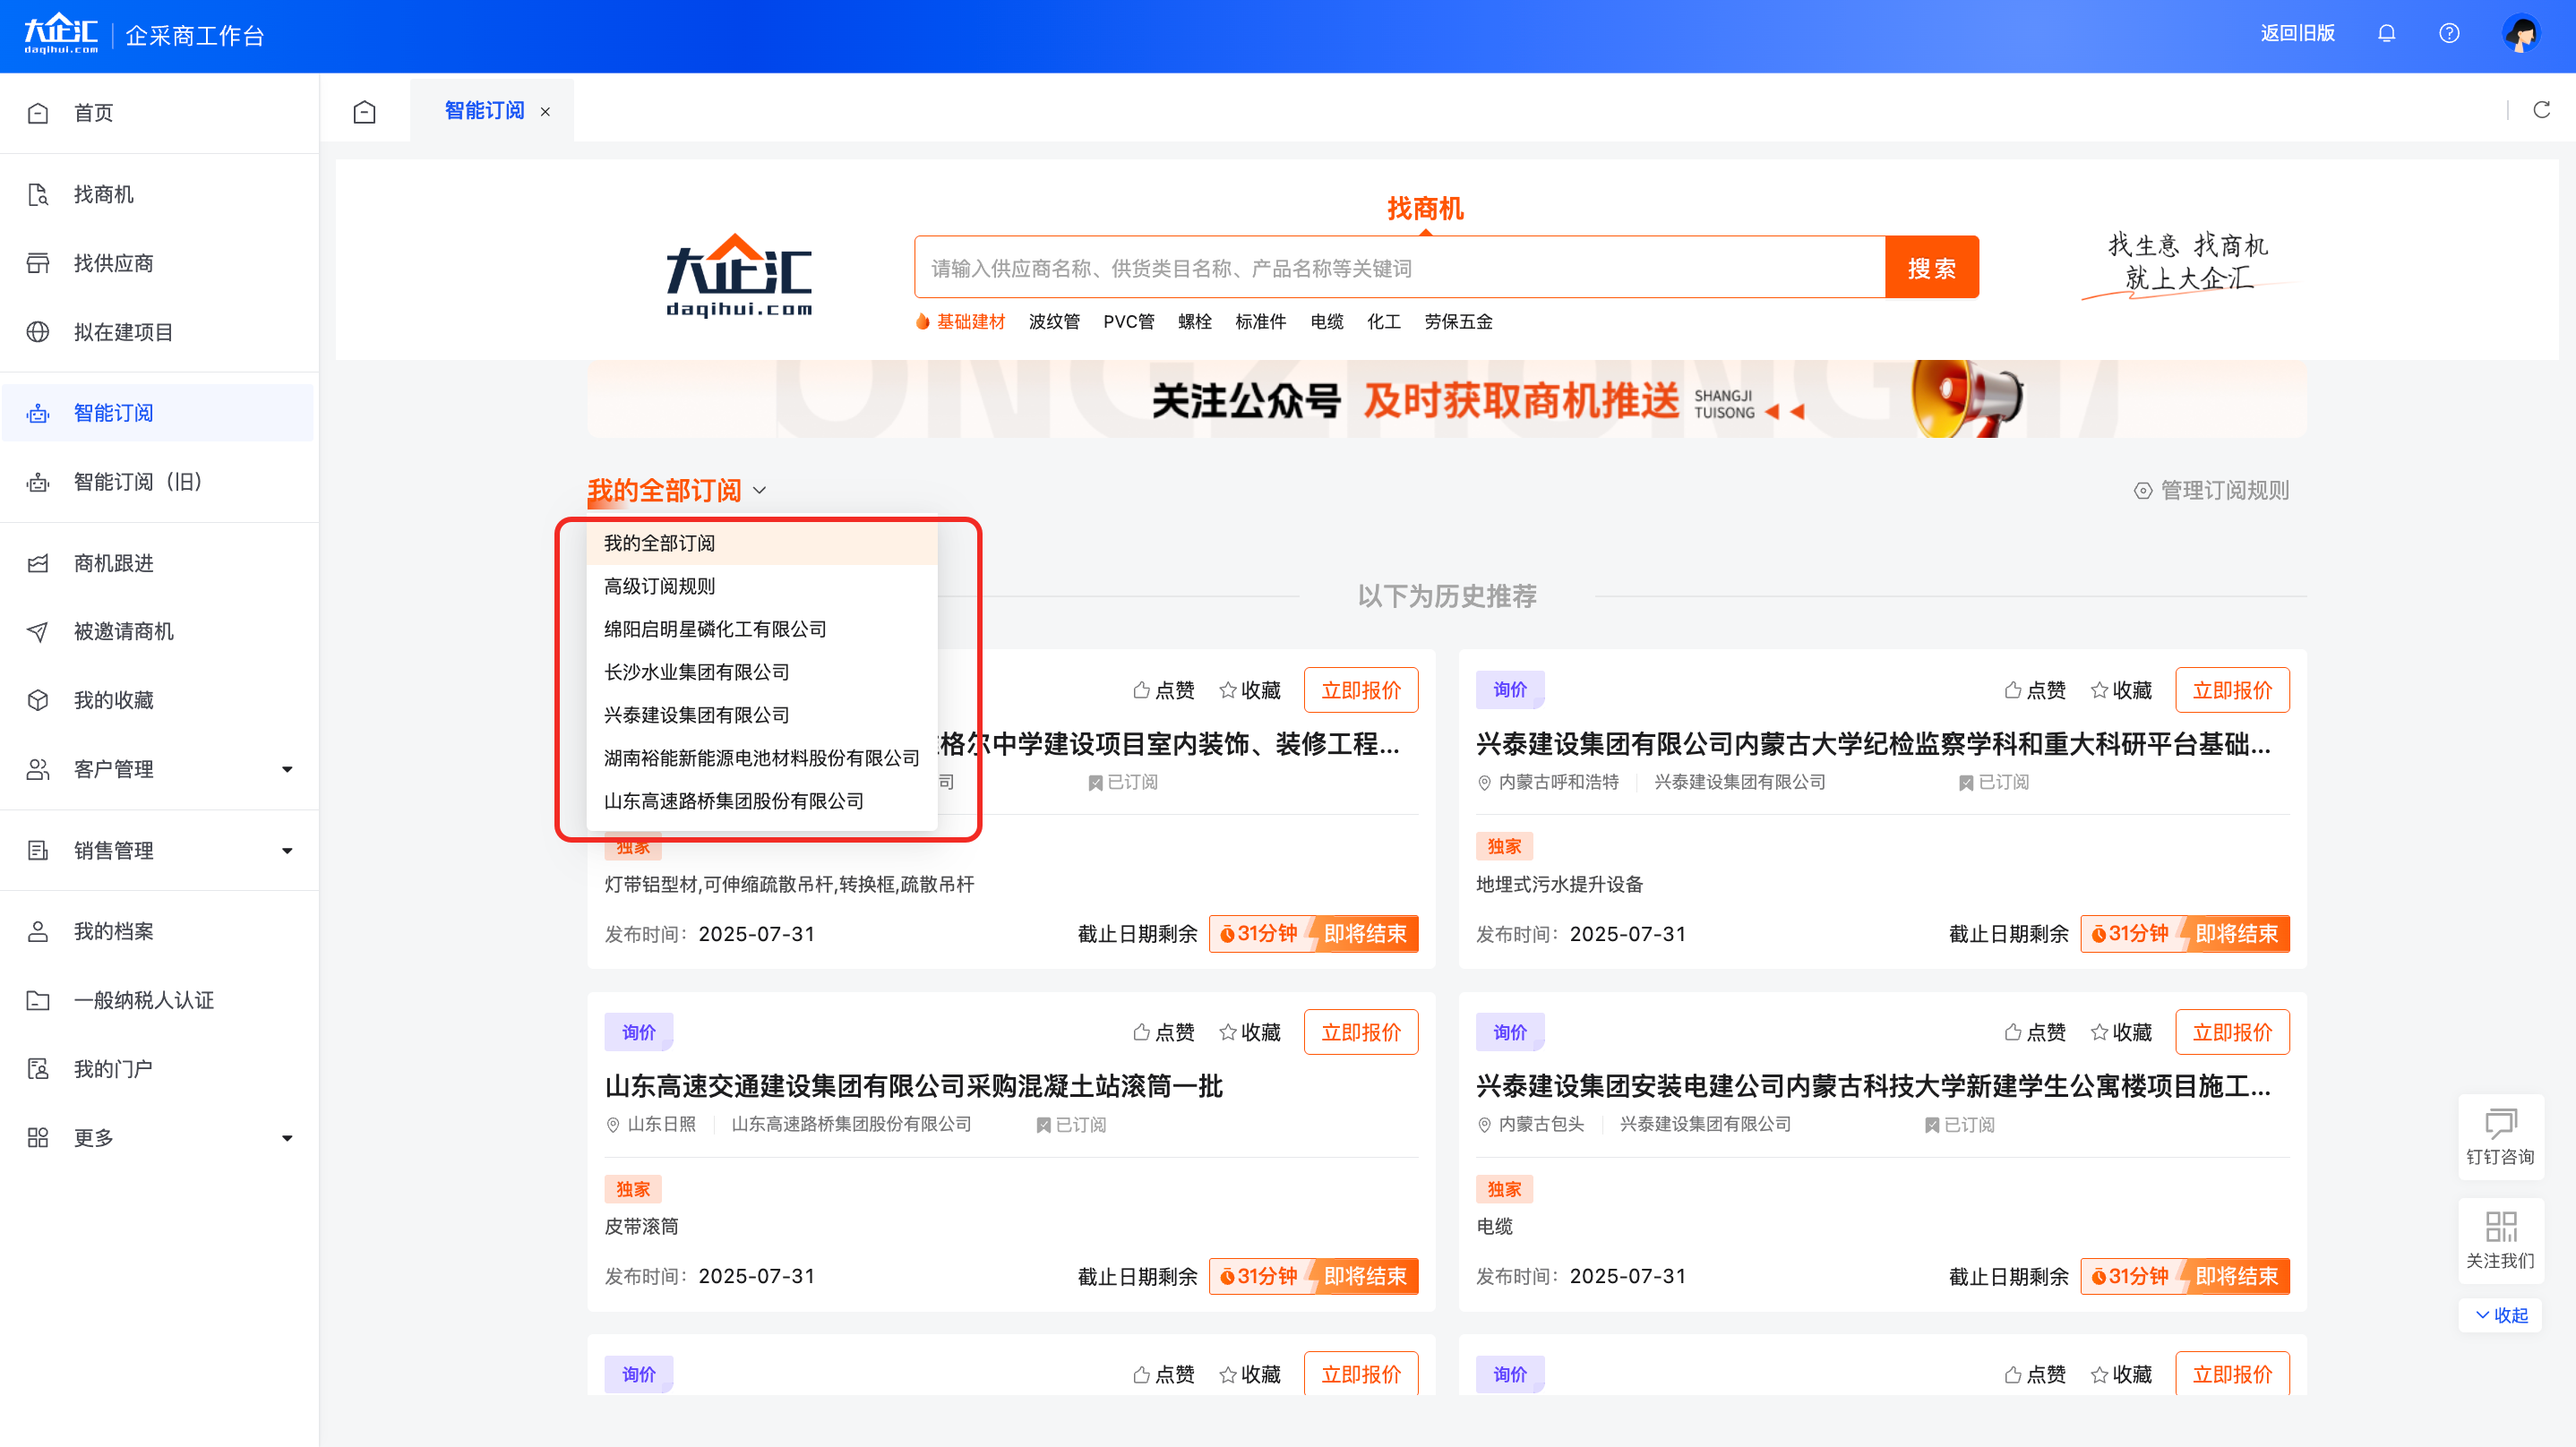The image size is (2576, 1447).
Task: Close the 智能订阅 tab
Action: click(x=545, y=112)
